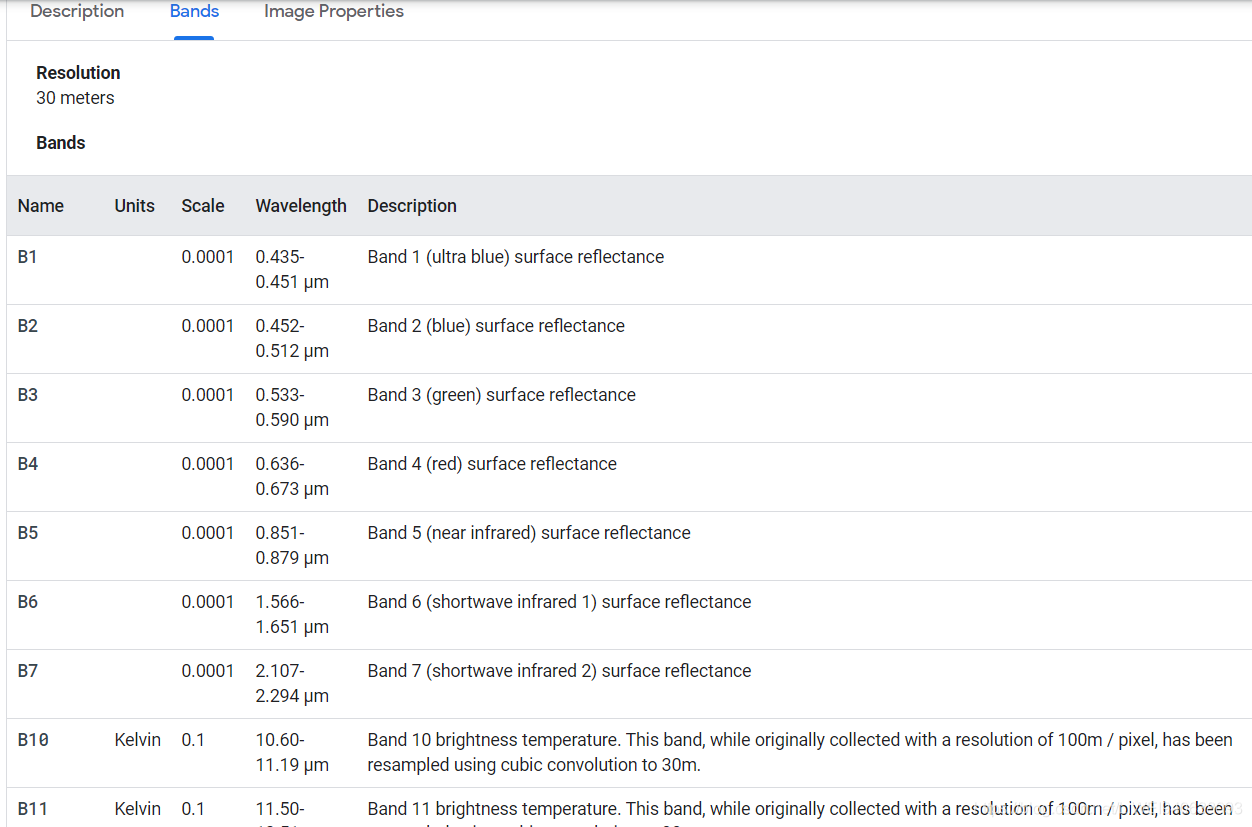Image resolution: width=1252 pixels, height=827 pixels.
Task: Click 'Band 5 (near infrared) surface reflectance' description
Action: 529,533
